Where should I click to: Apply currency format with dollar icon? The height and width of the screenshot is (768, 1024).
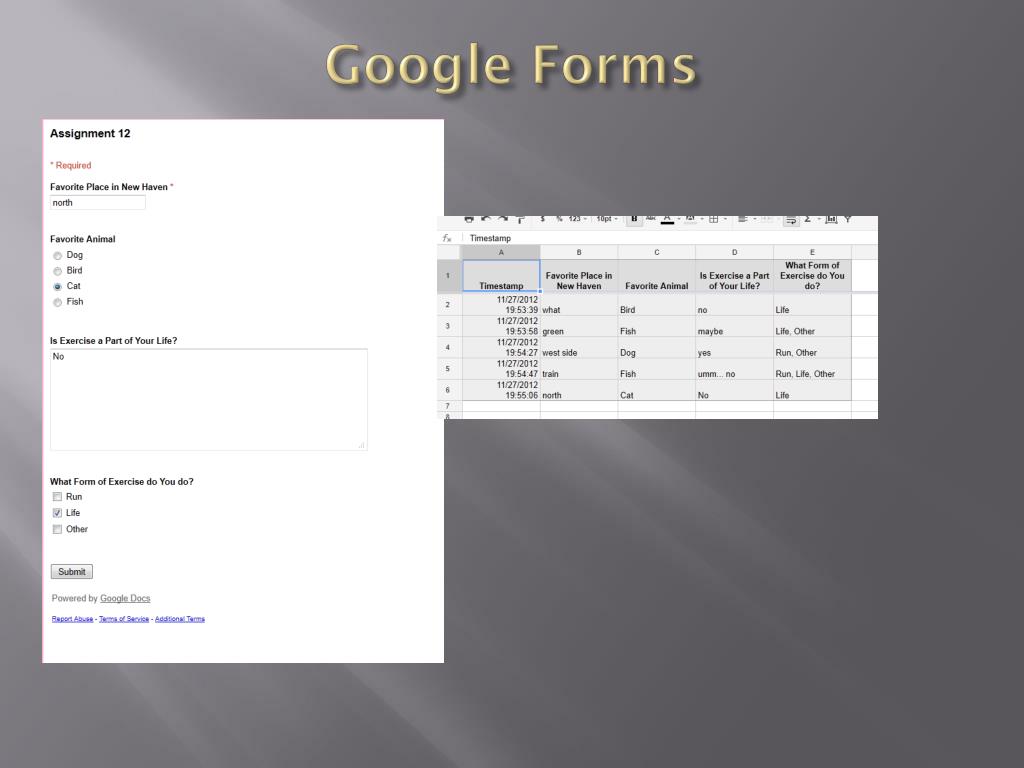543,219
